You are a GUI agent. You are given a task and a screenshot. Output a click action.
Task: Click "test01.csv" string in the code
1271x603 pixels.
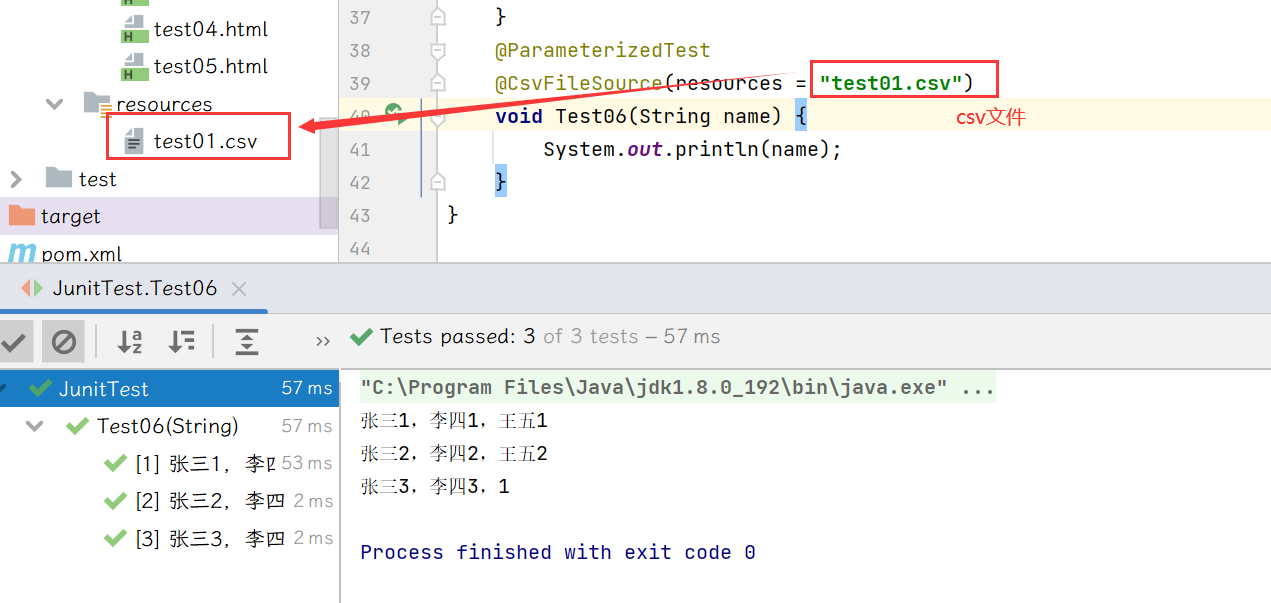[x=891, y=83]
